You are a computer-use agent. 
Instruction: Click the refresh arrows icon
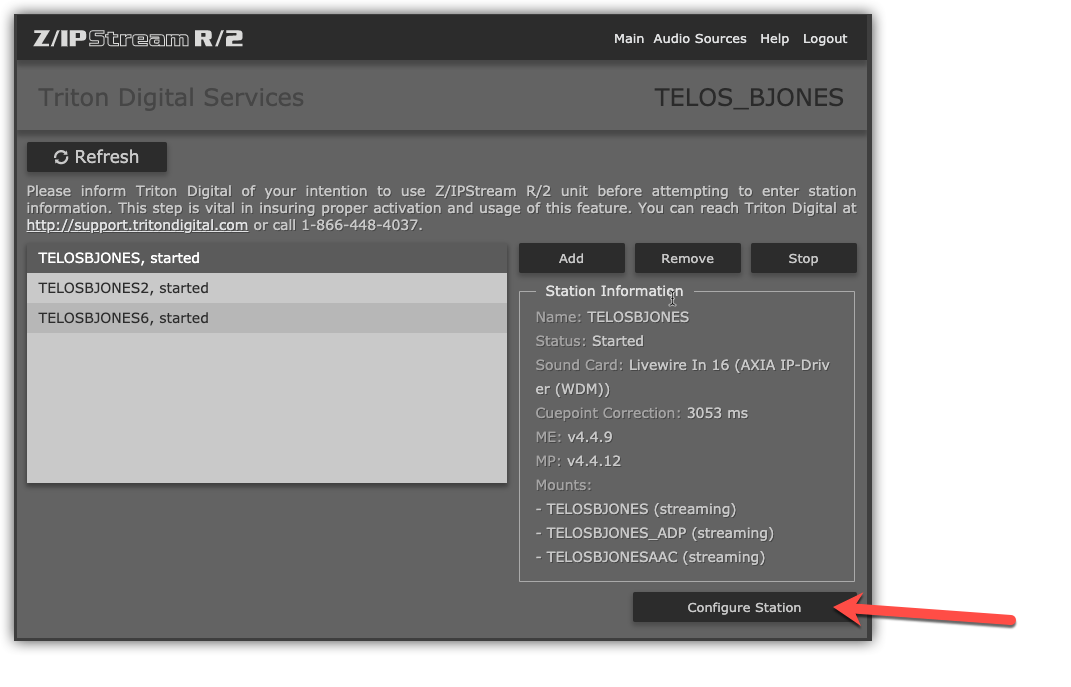61,157
